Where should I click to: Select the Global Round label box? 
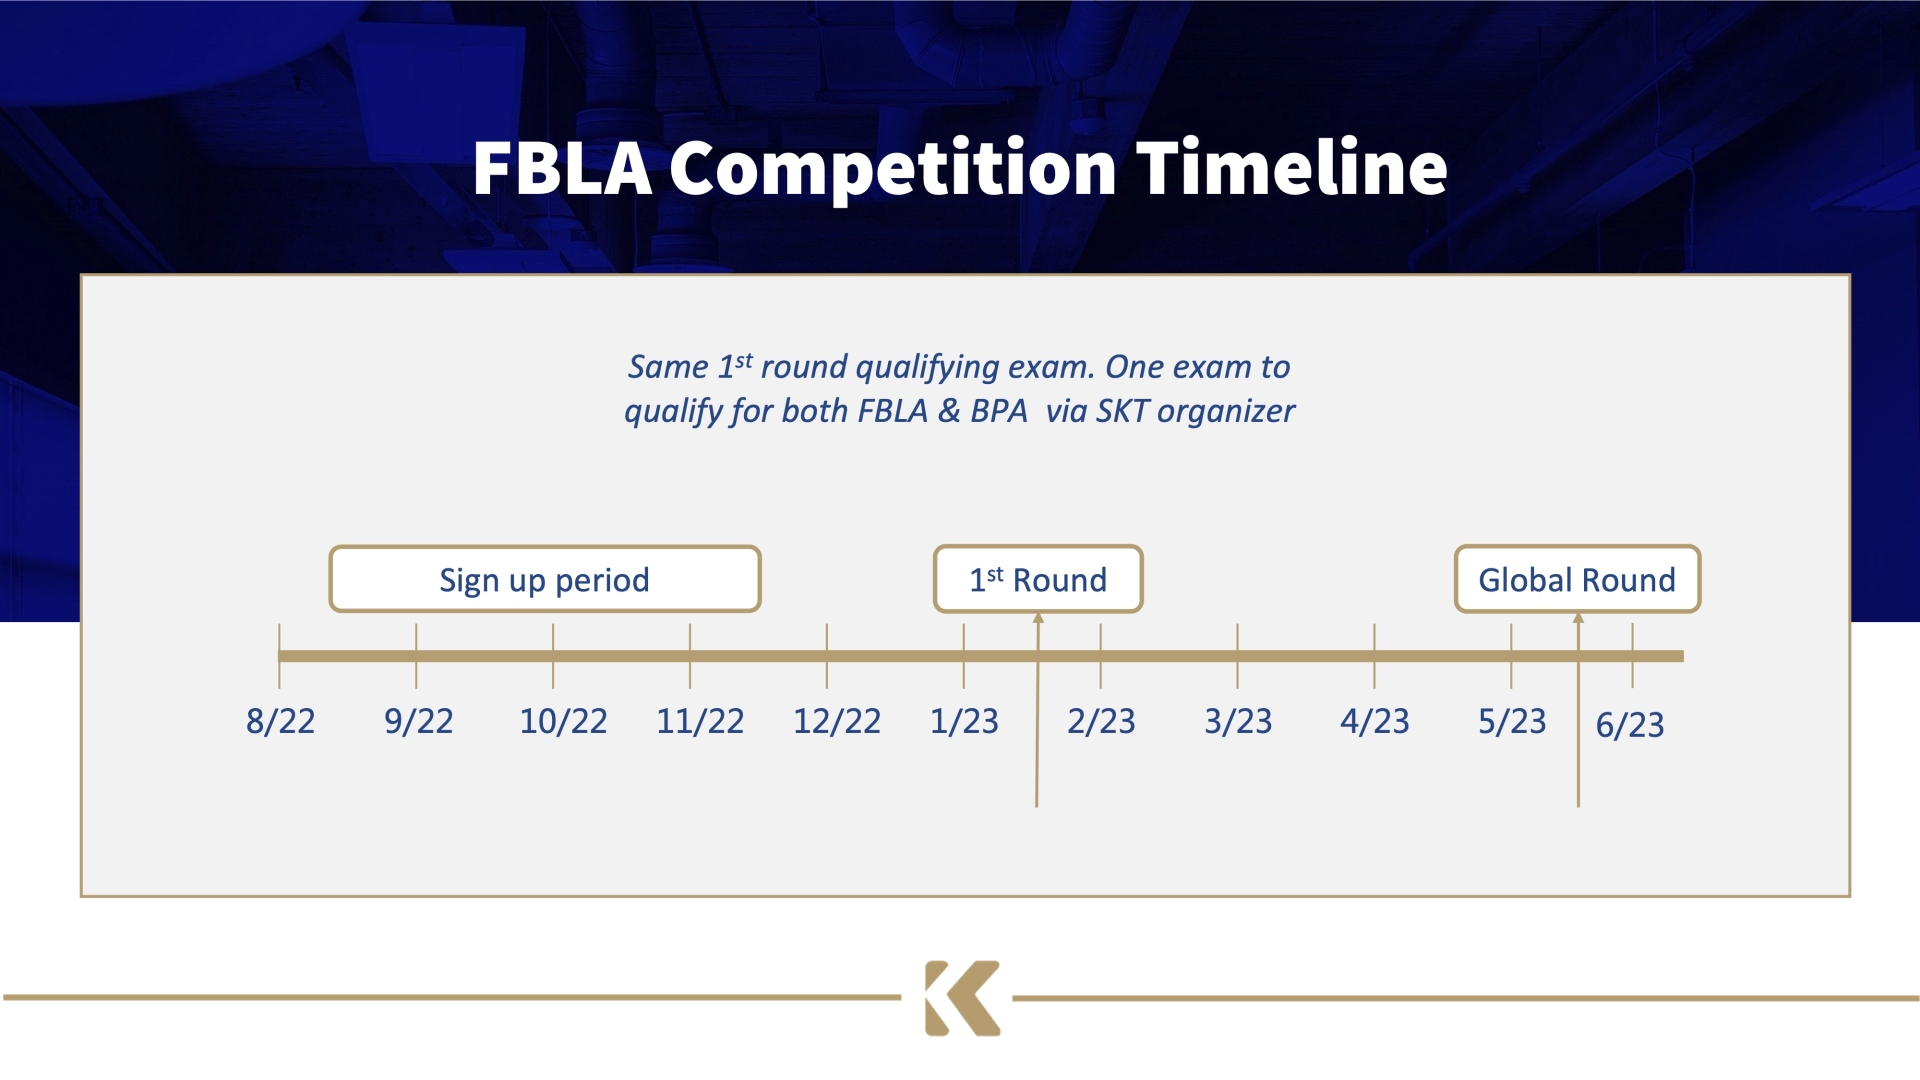point(1577,579)
